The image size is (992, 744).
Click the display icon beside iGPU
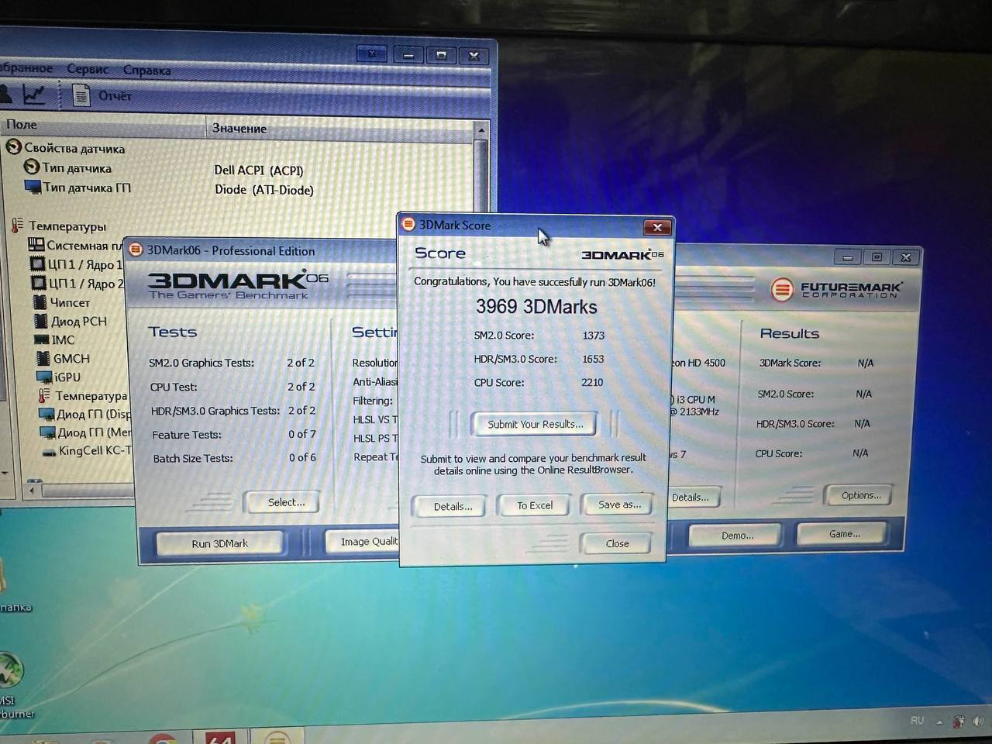(x=44, y=377)
